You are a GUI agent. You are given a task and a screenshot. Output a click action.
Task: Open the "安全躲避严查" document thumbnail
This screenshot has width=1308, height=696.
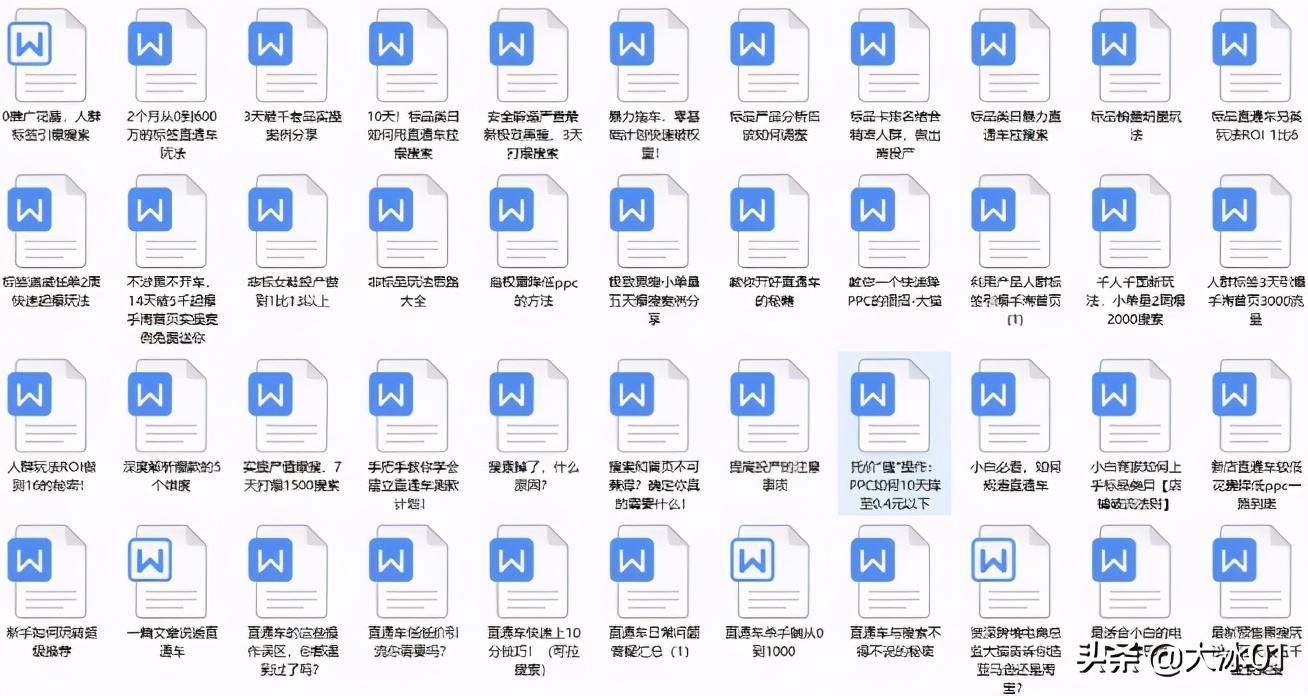click(529, 55)
